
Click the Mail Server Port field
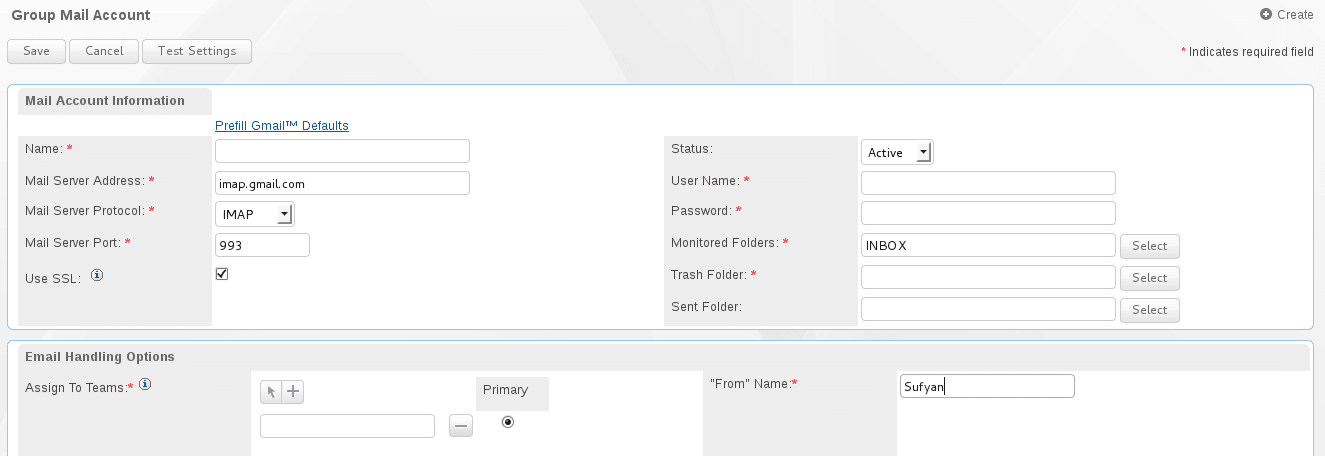262,245
